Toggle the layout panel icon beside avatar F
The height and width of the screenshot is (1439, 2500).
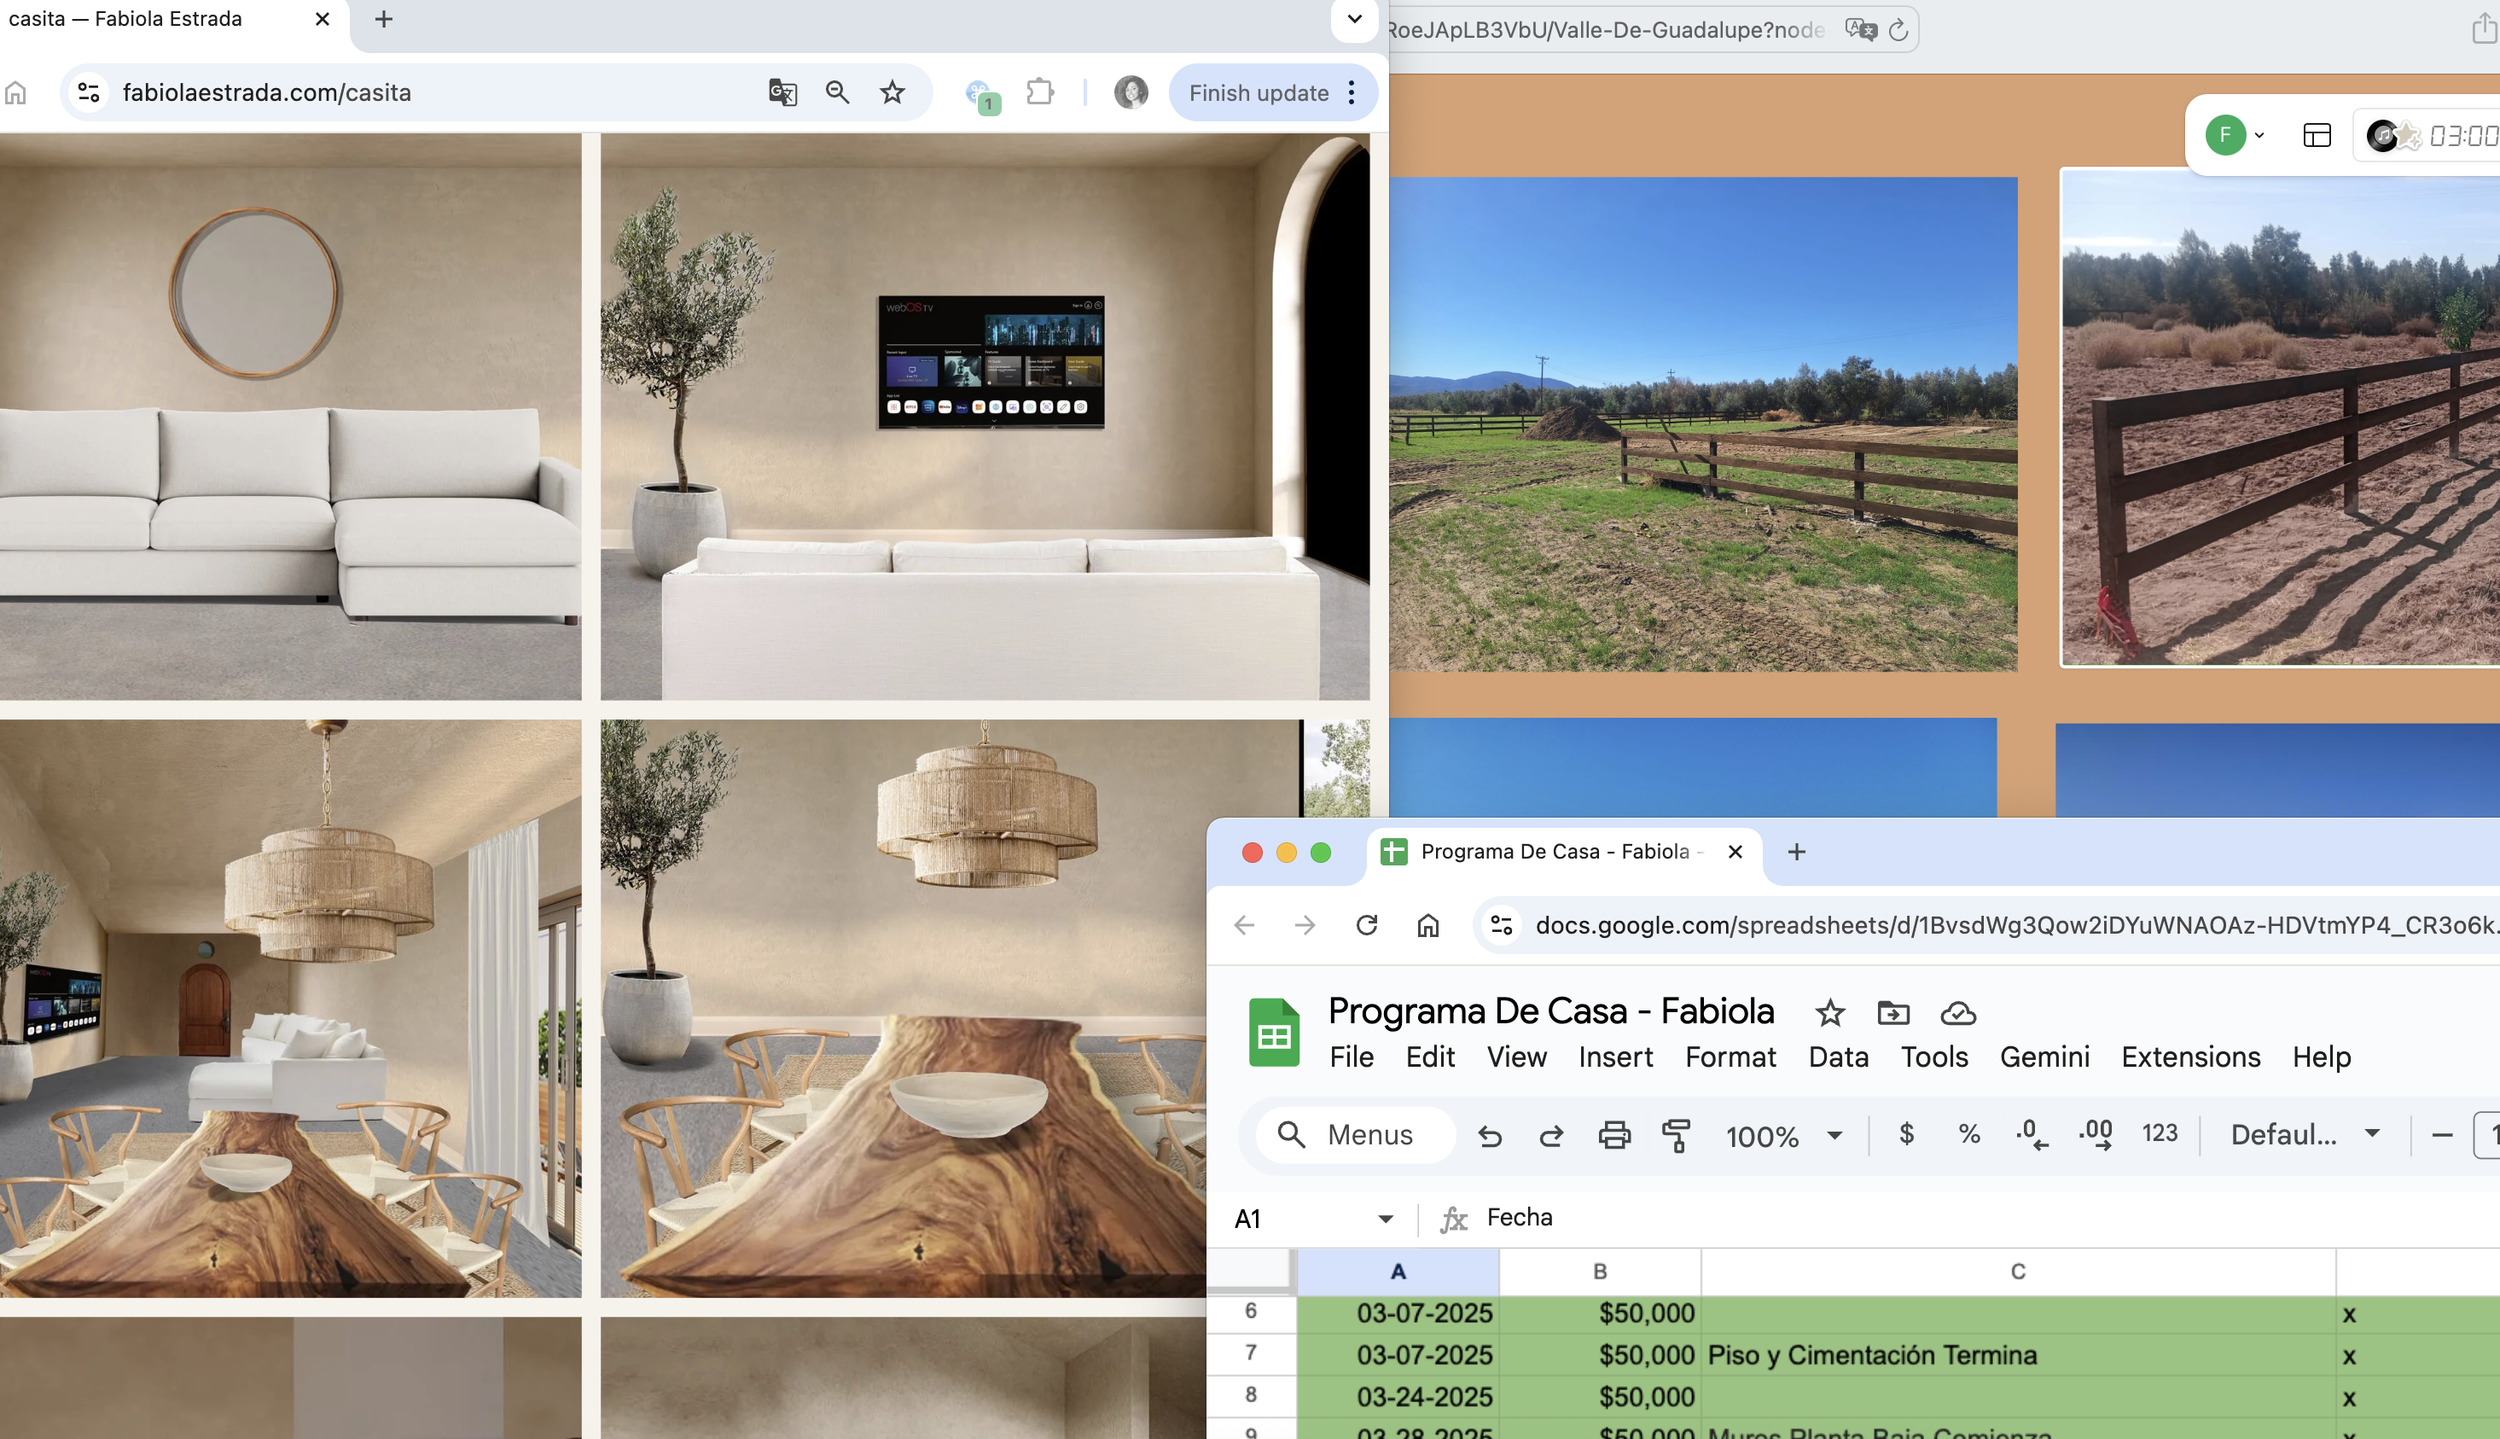click(2316, 135)
